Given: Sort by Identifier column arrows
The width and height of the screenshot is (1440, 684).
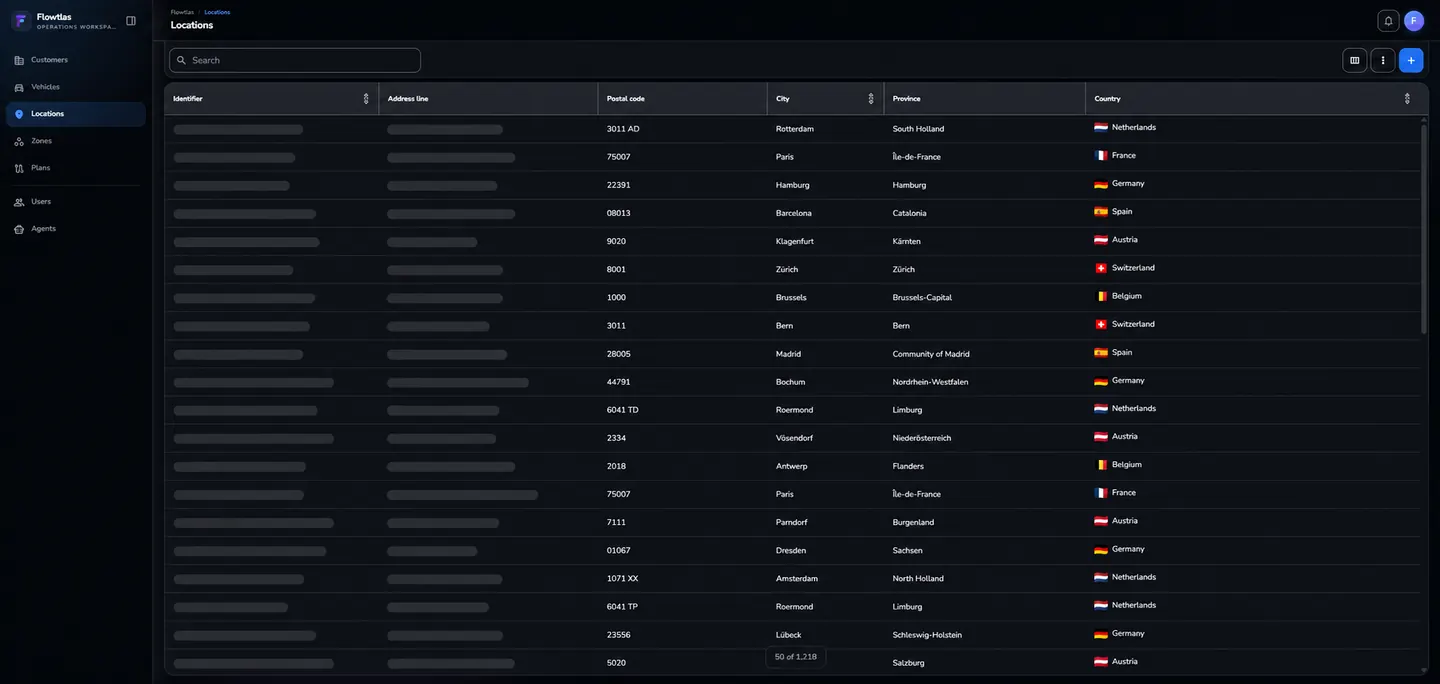Looking at the screenshot, I should click(366, 99).
